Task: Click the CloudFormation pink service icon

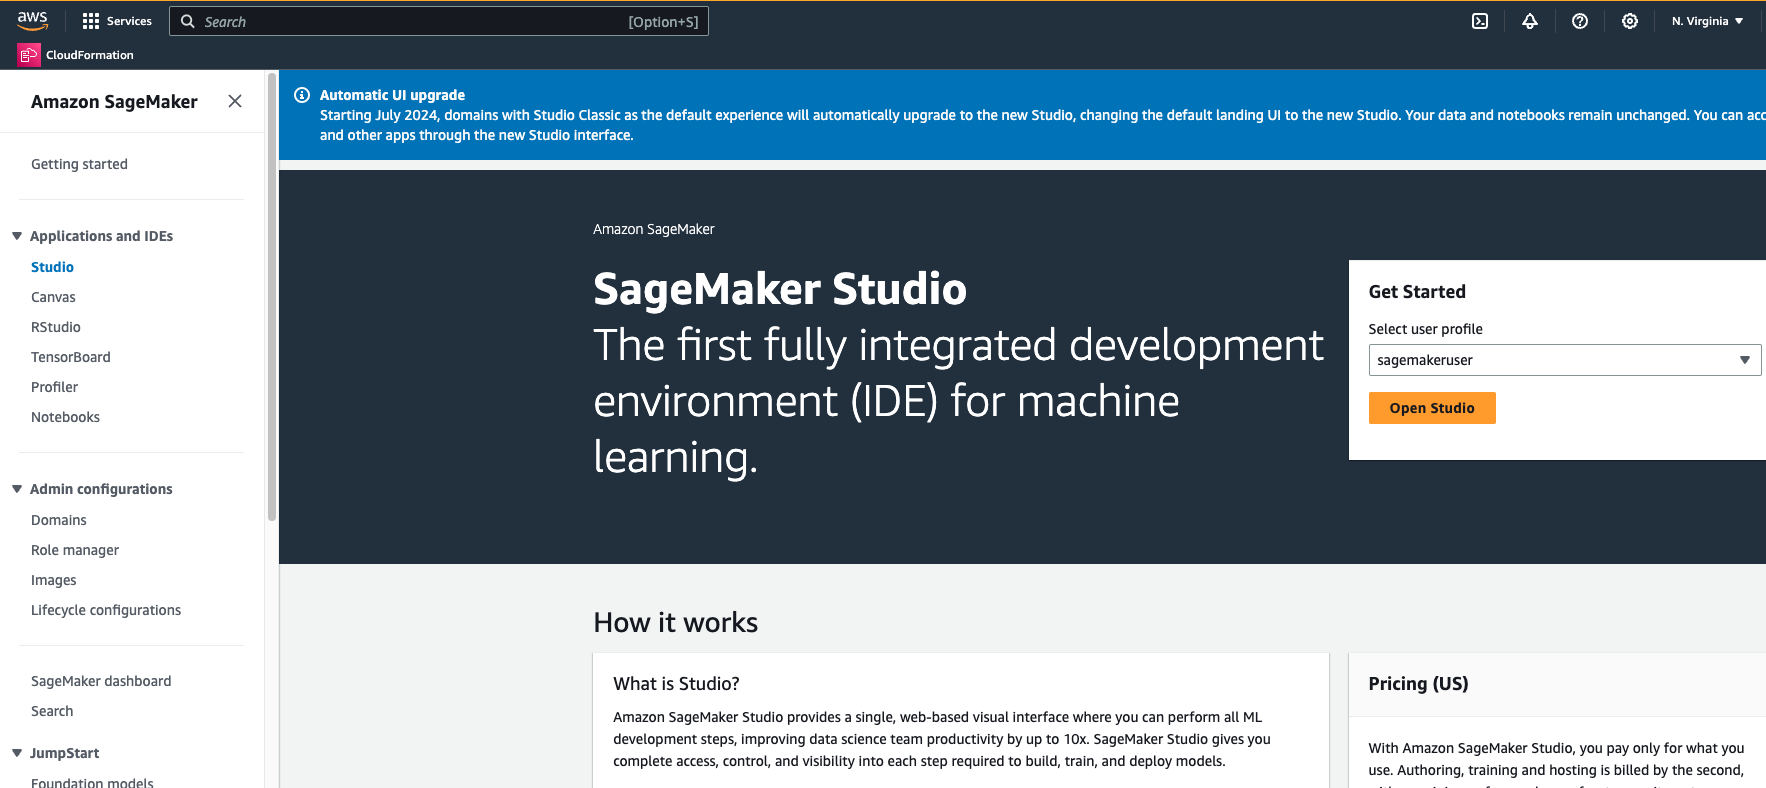Action: [29, 55]
